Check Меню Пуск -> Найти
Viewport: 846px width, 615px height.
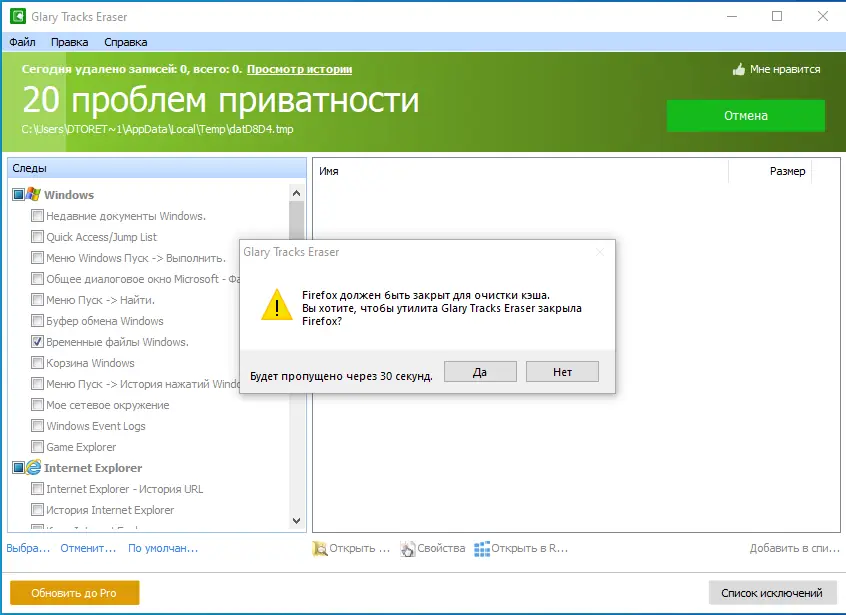pyautogui.click(x=37, y=300)
